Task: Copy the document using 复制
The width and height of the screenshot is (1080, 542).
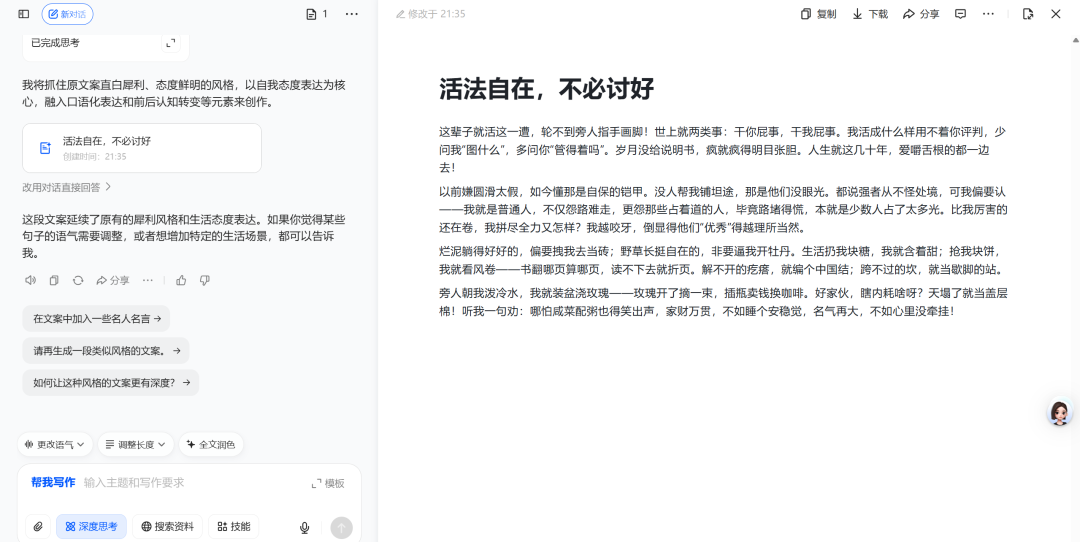Action: coord(818,14)
